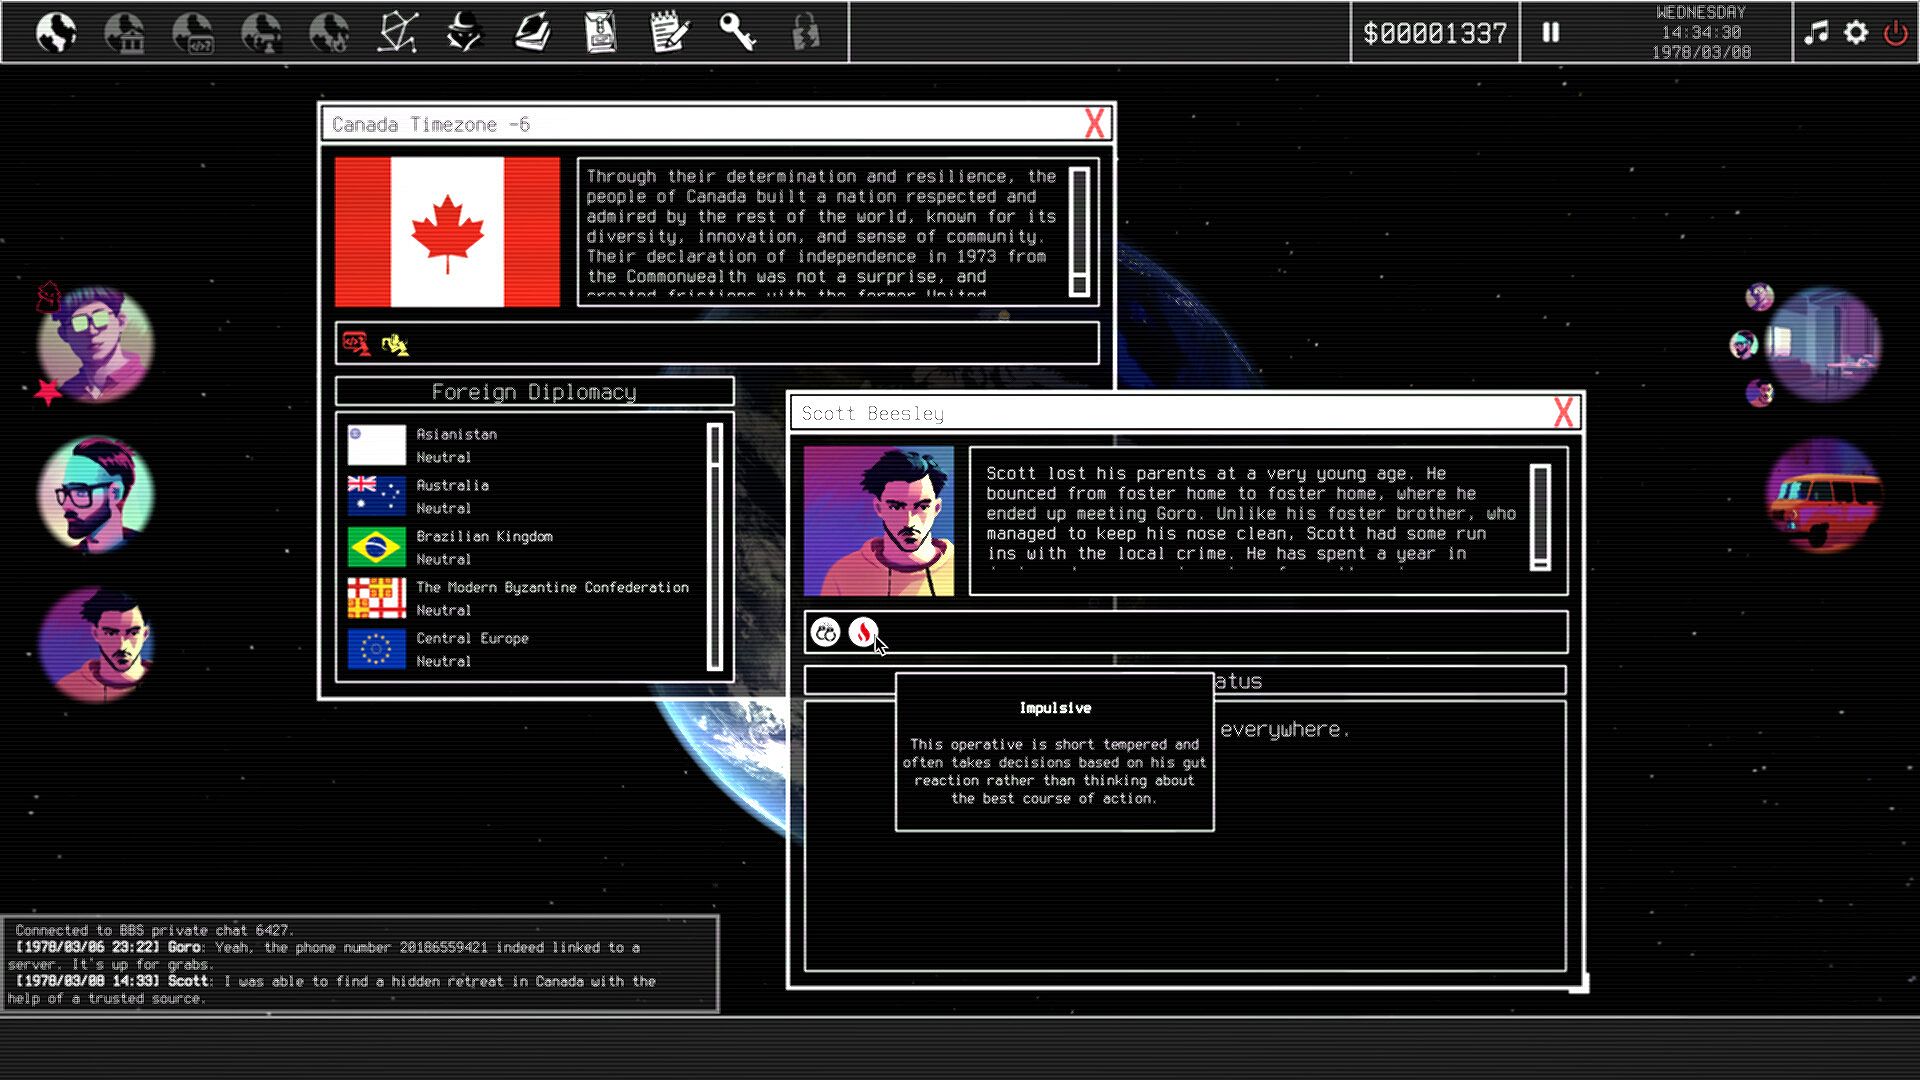Open the dossier envelope icon

pos(600,33)
